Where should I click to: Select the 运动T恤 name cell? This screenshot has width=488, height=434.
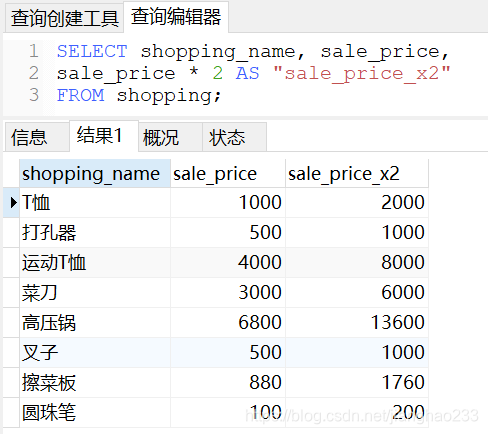[95, 262]
